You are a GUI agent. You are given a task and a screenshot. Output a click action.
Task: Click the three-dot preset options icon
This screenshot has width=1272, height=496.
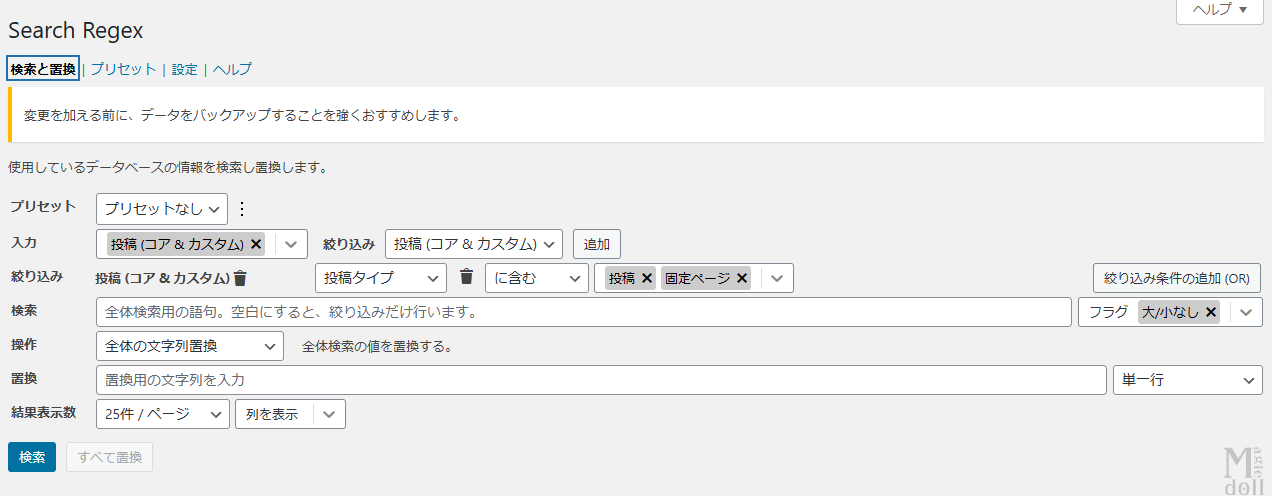[x=241, y=209]
